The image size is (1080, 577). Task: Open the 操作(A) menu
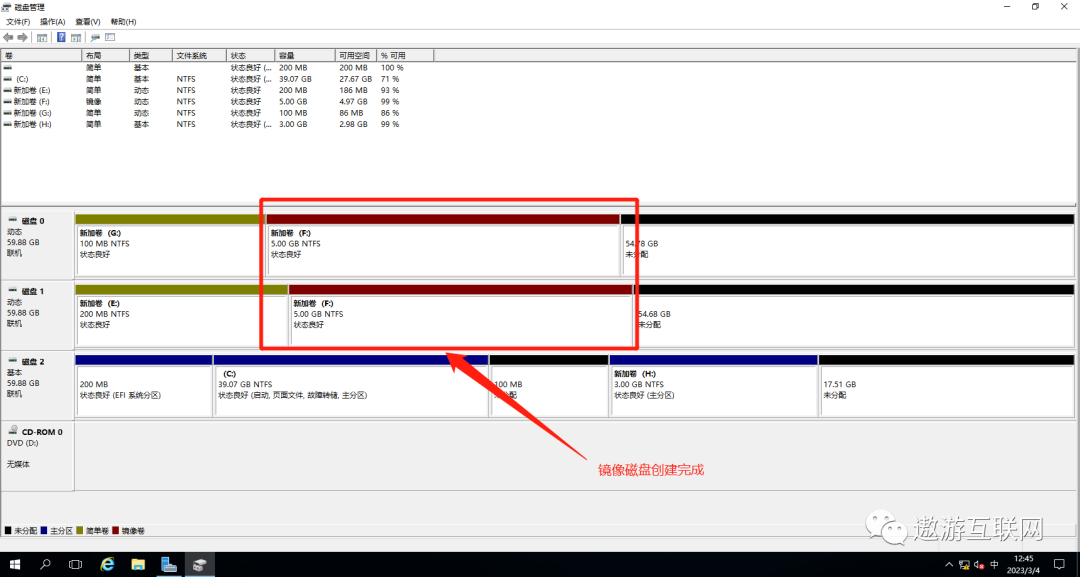[x=52, y=22]
